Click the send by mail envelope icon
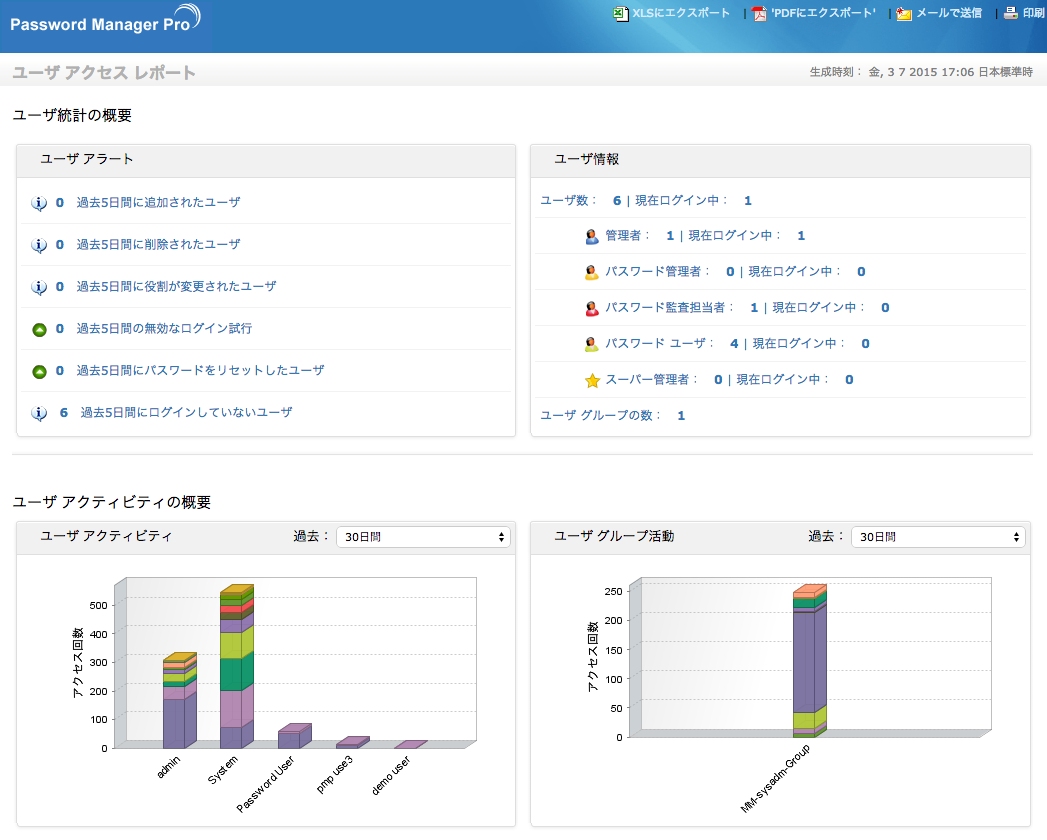 tap(904, 13)
